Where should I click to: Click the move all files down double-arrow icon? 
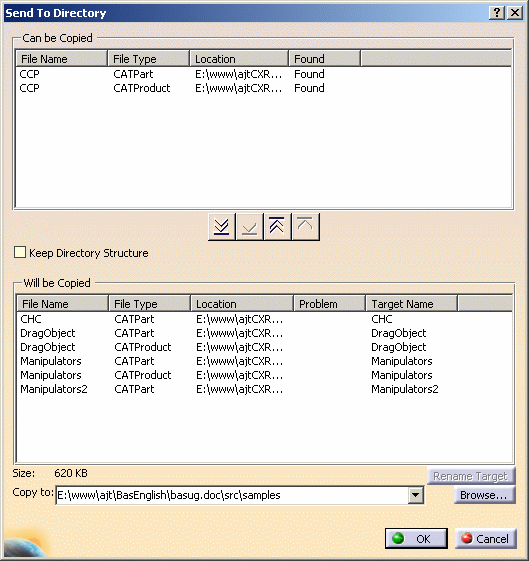(x=221, y=226)
